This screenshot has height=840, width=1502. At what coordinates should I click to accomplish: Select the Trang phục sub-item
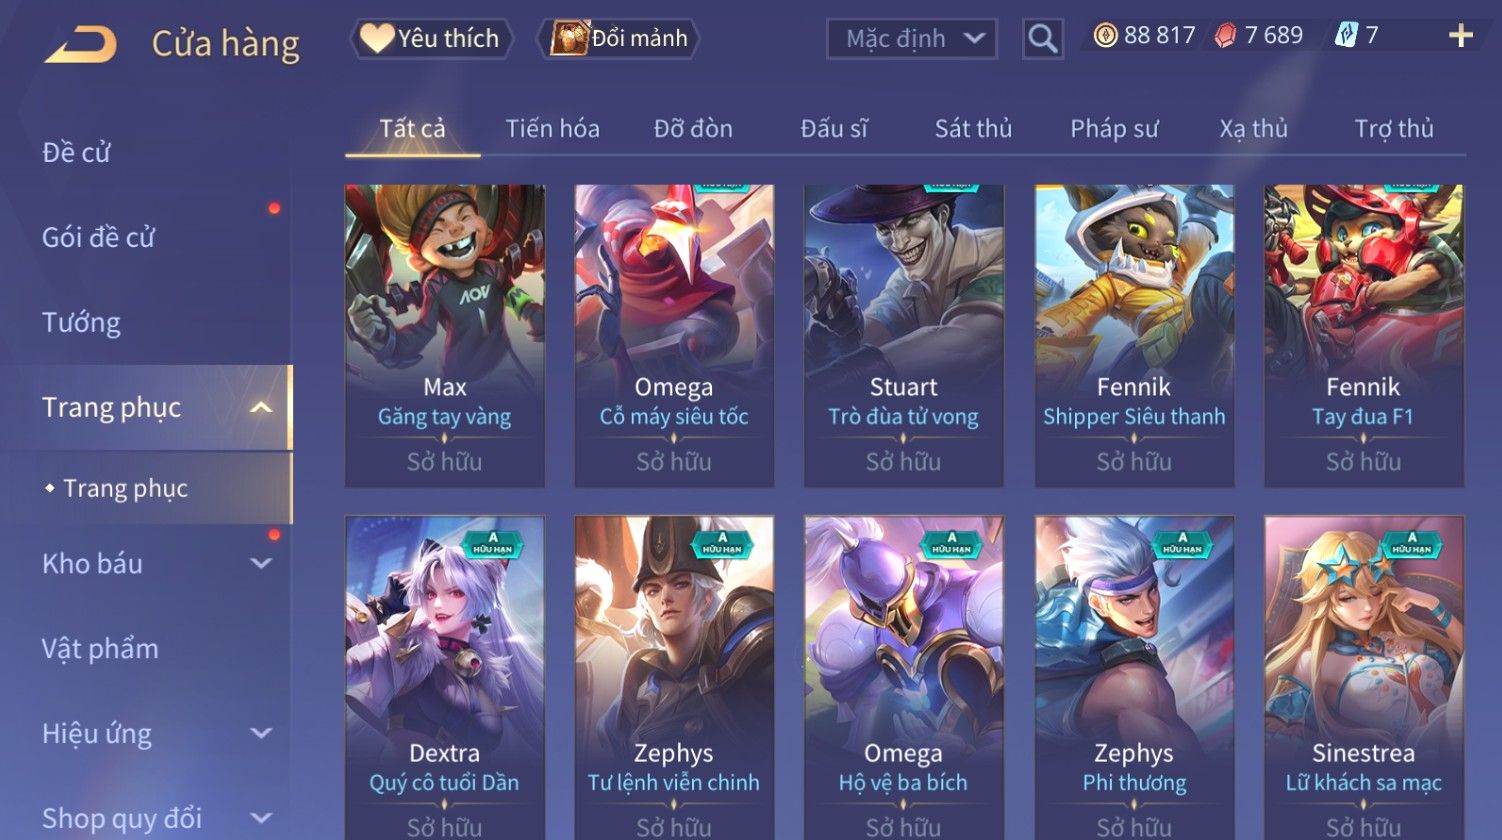tap(125, 488)
